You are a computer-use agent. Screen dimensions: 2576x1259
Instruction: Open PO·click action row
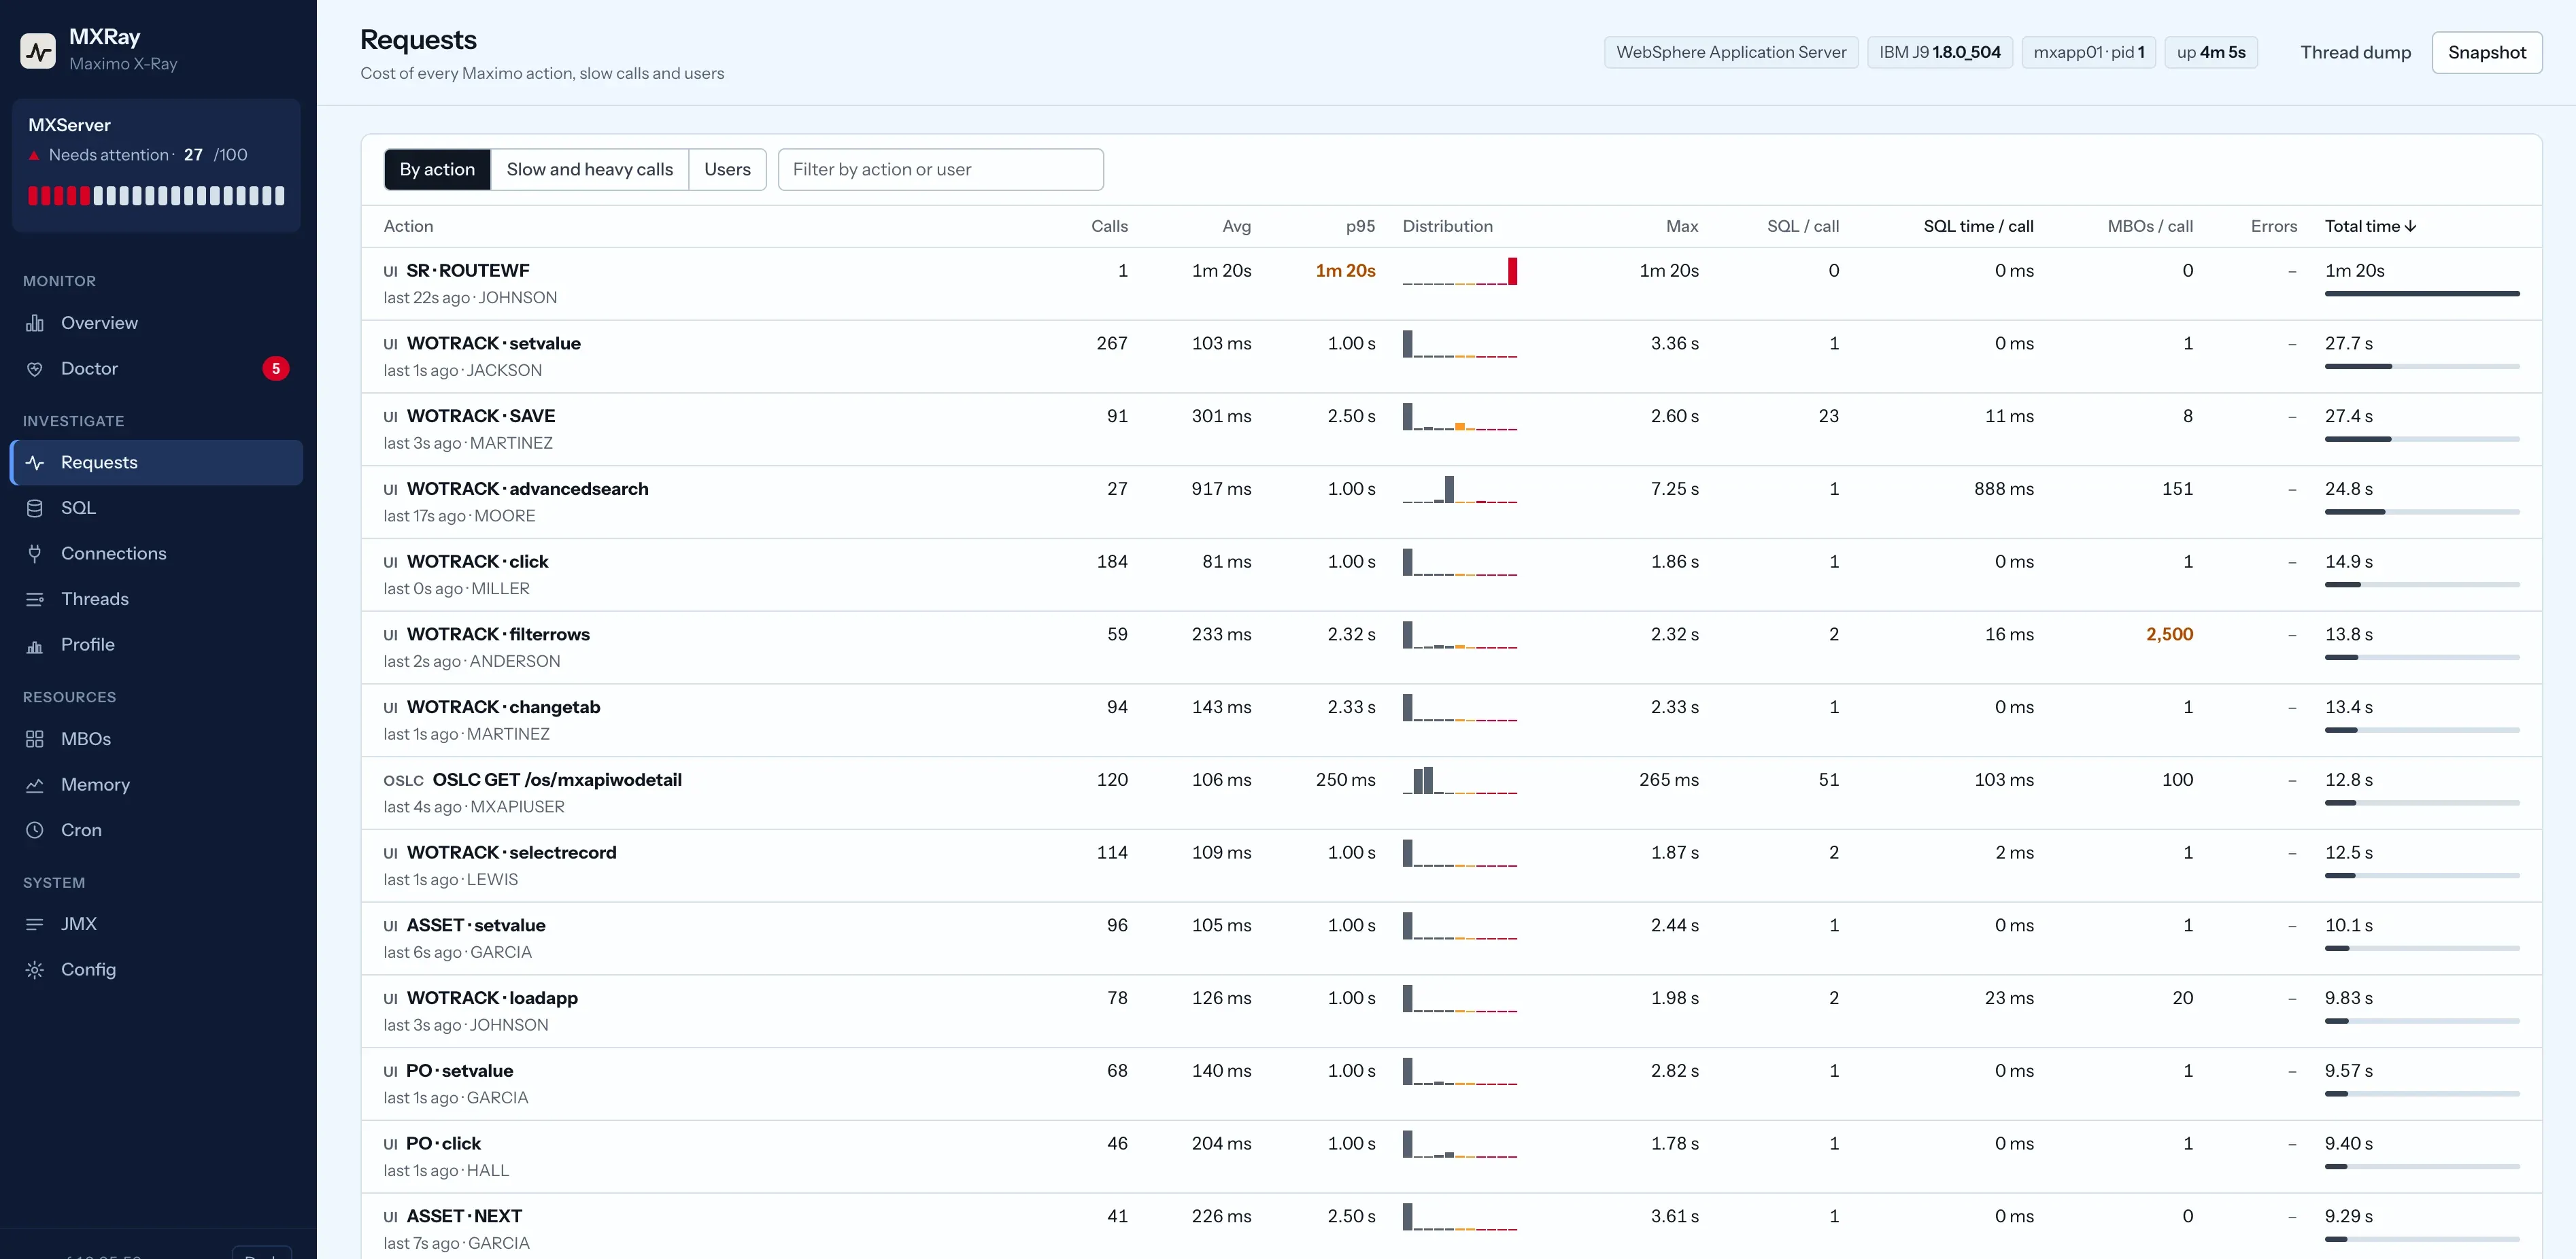1451,1157
